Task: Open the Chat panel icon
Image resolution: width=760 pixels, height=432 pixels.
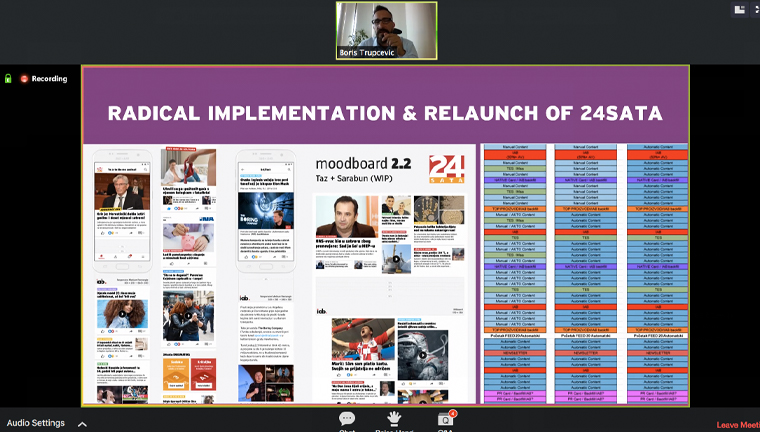Action: [347, 418]
